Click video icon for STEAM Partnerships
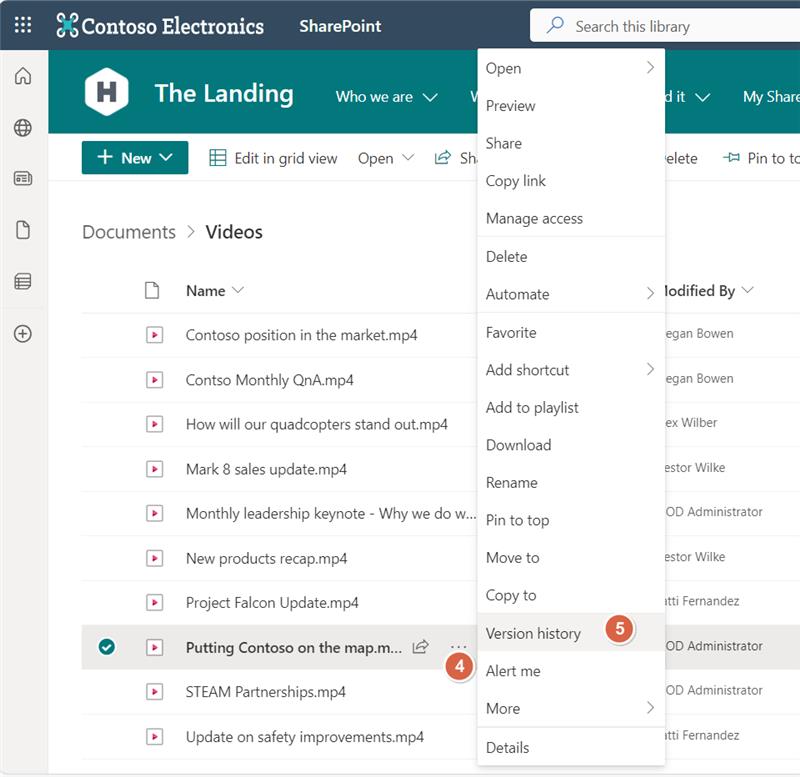 [x=154, y=692]
